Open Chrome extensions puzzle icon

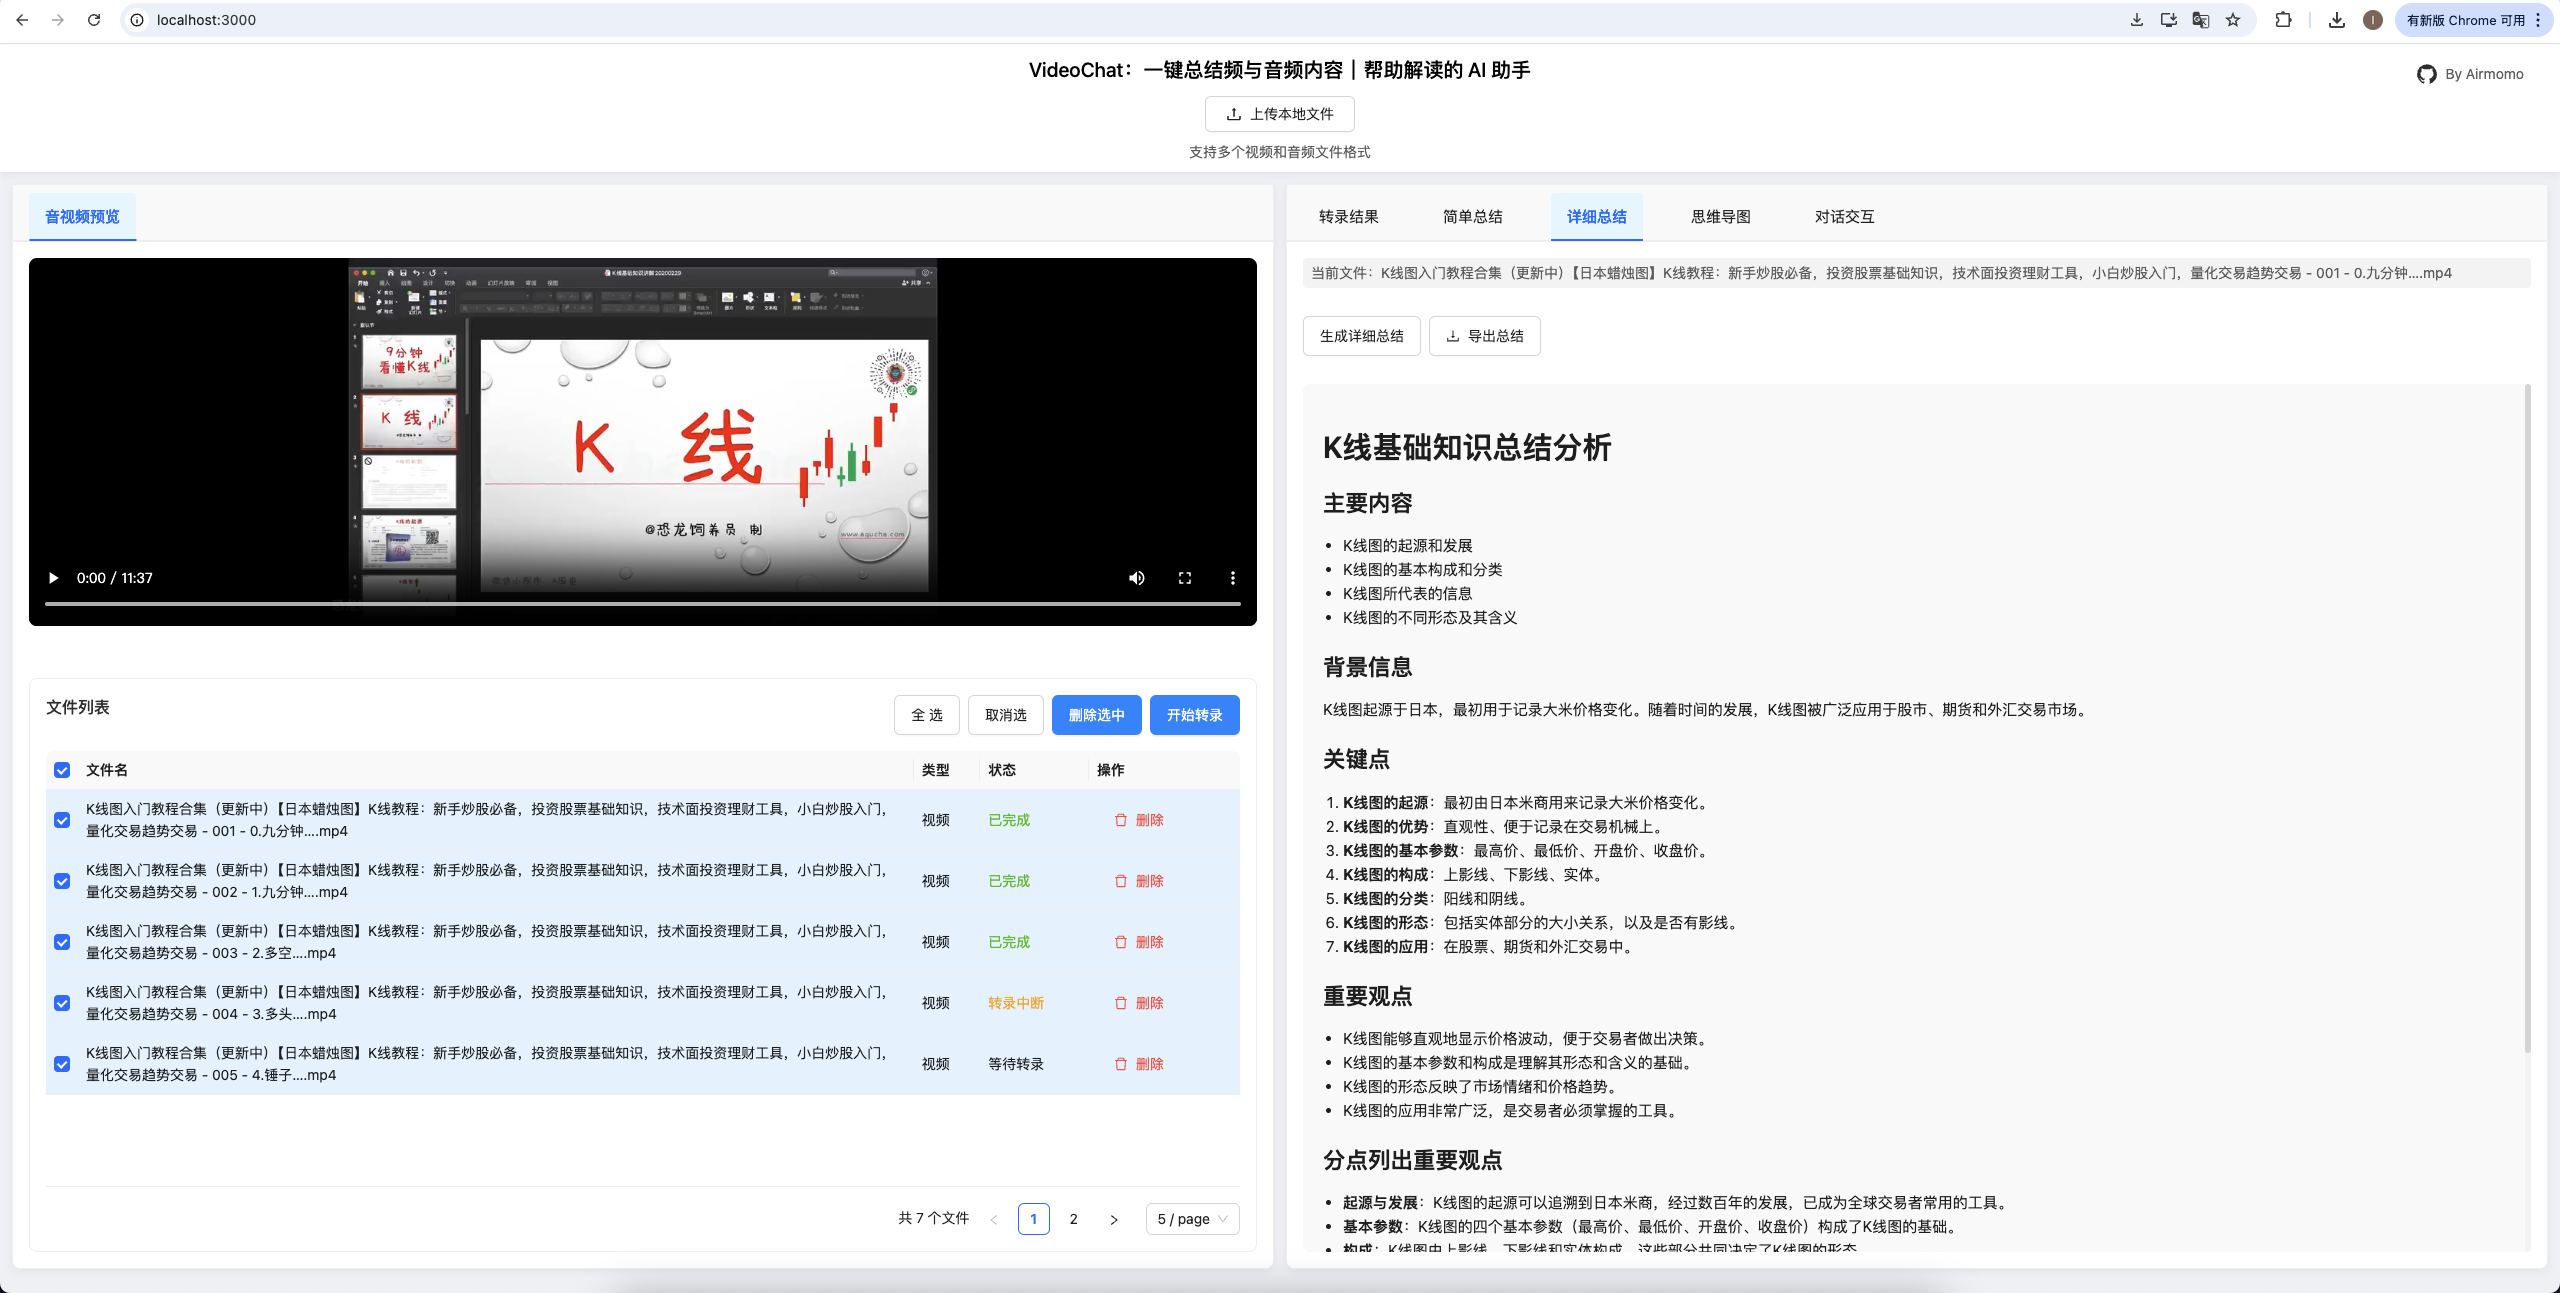2283,20
